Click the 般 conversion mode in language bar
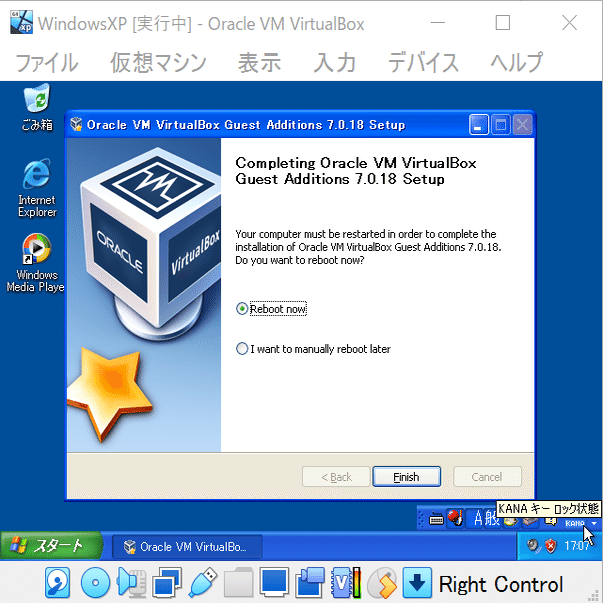The image size is (603, 603). (491, 518)
